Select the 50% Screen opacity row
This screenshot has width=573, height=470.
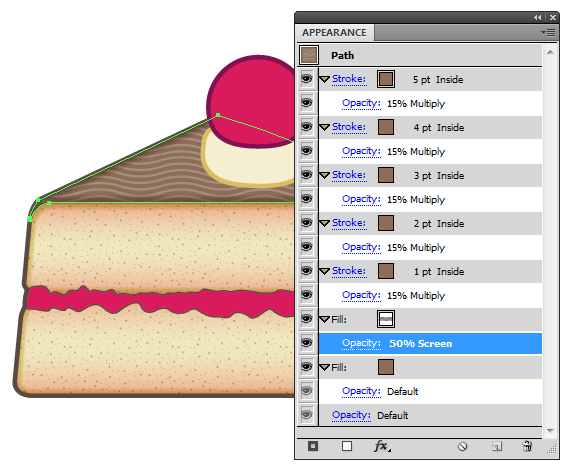tap(430, 343)
